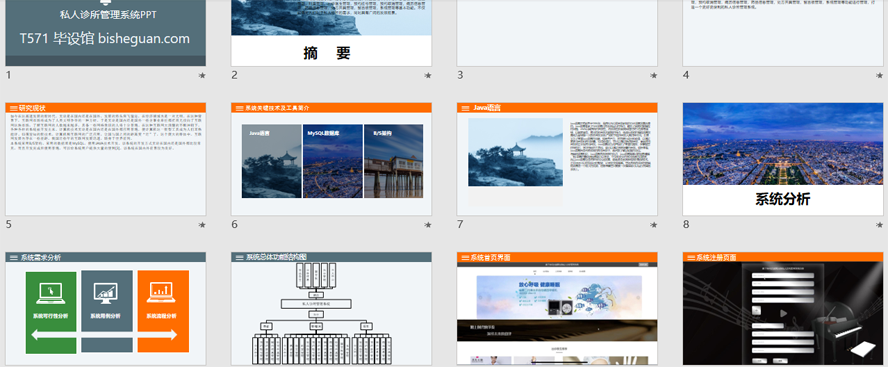Select the 系统需求分析 slide thumbnail
Image resolution: width=888 pixels, height=367 pixels.
tap(105, 309)
